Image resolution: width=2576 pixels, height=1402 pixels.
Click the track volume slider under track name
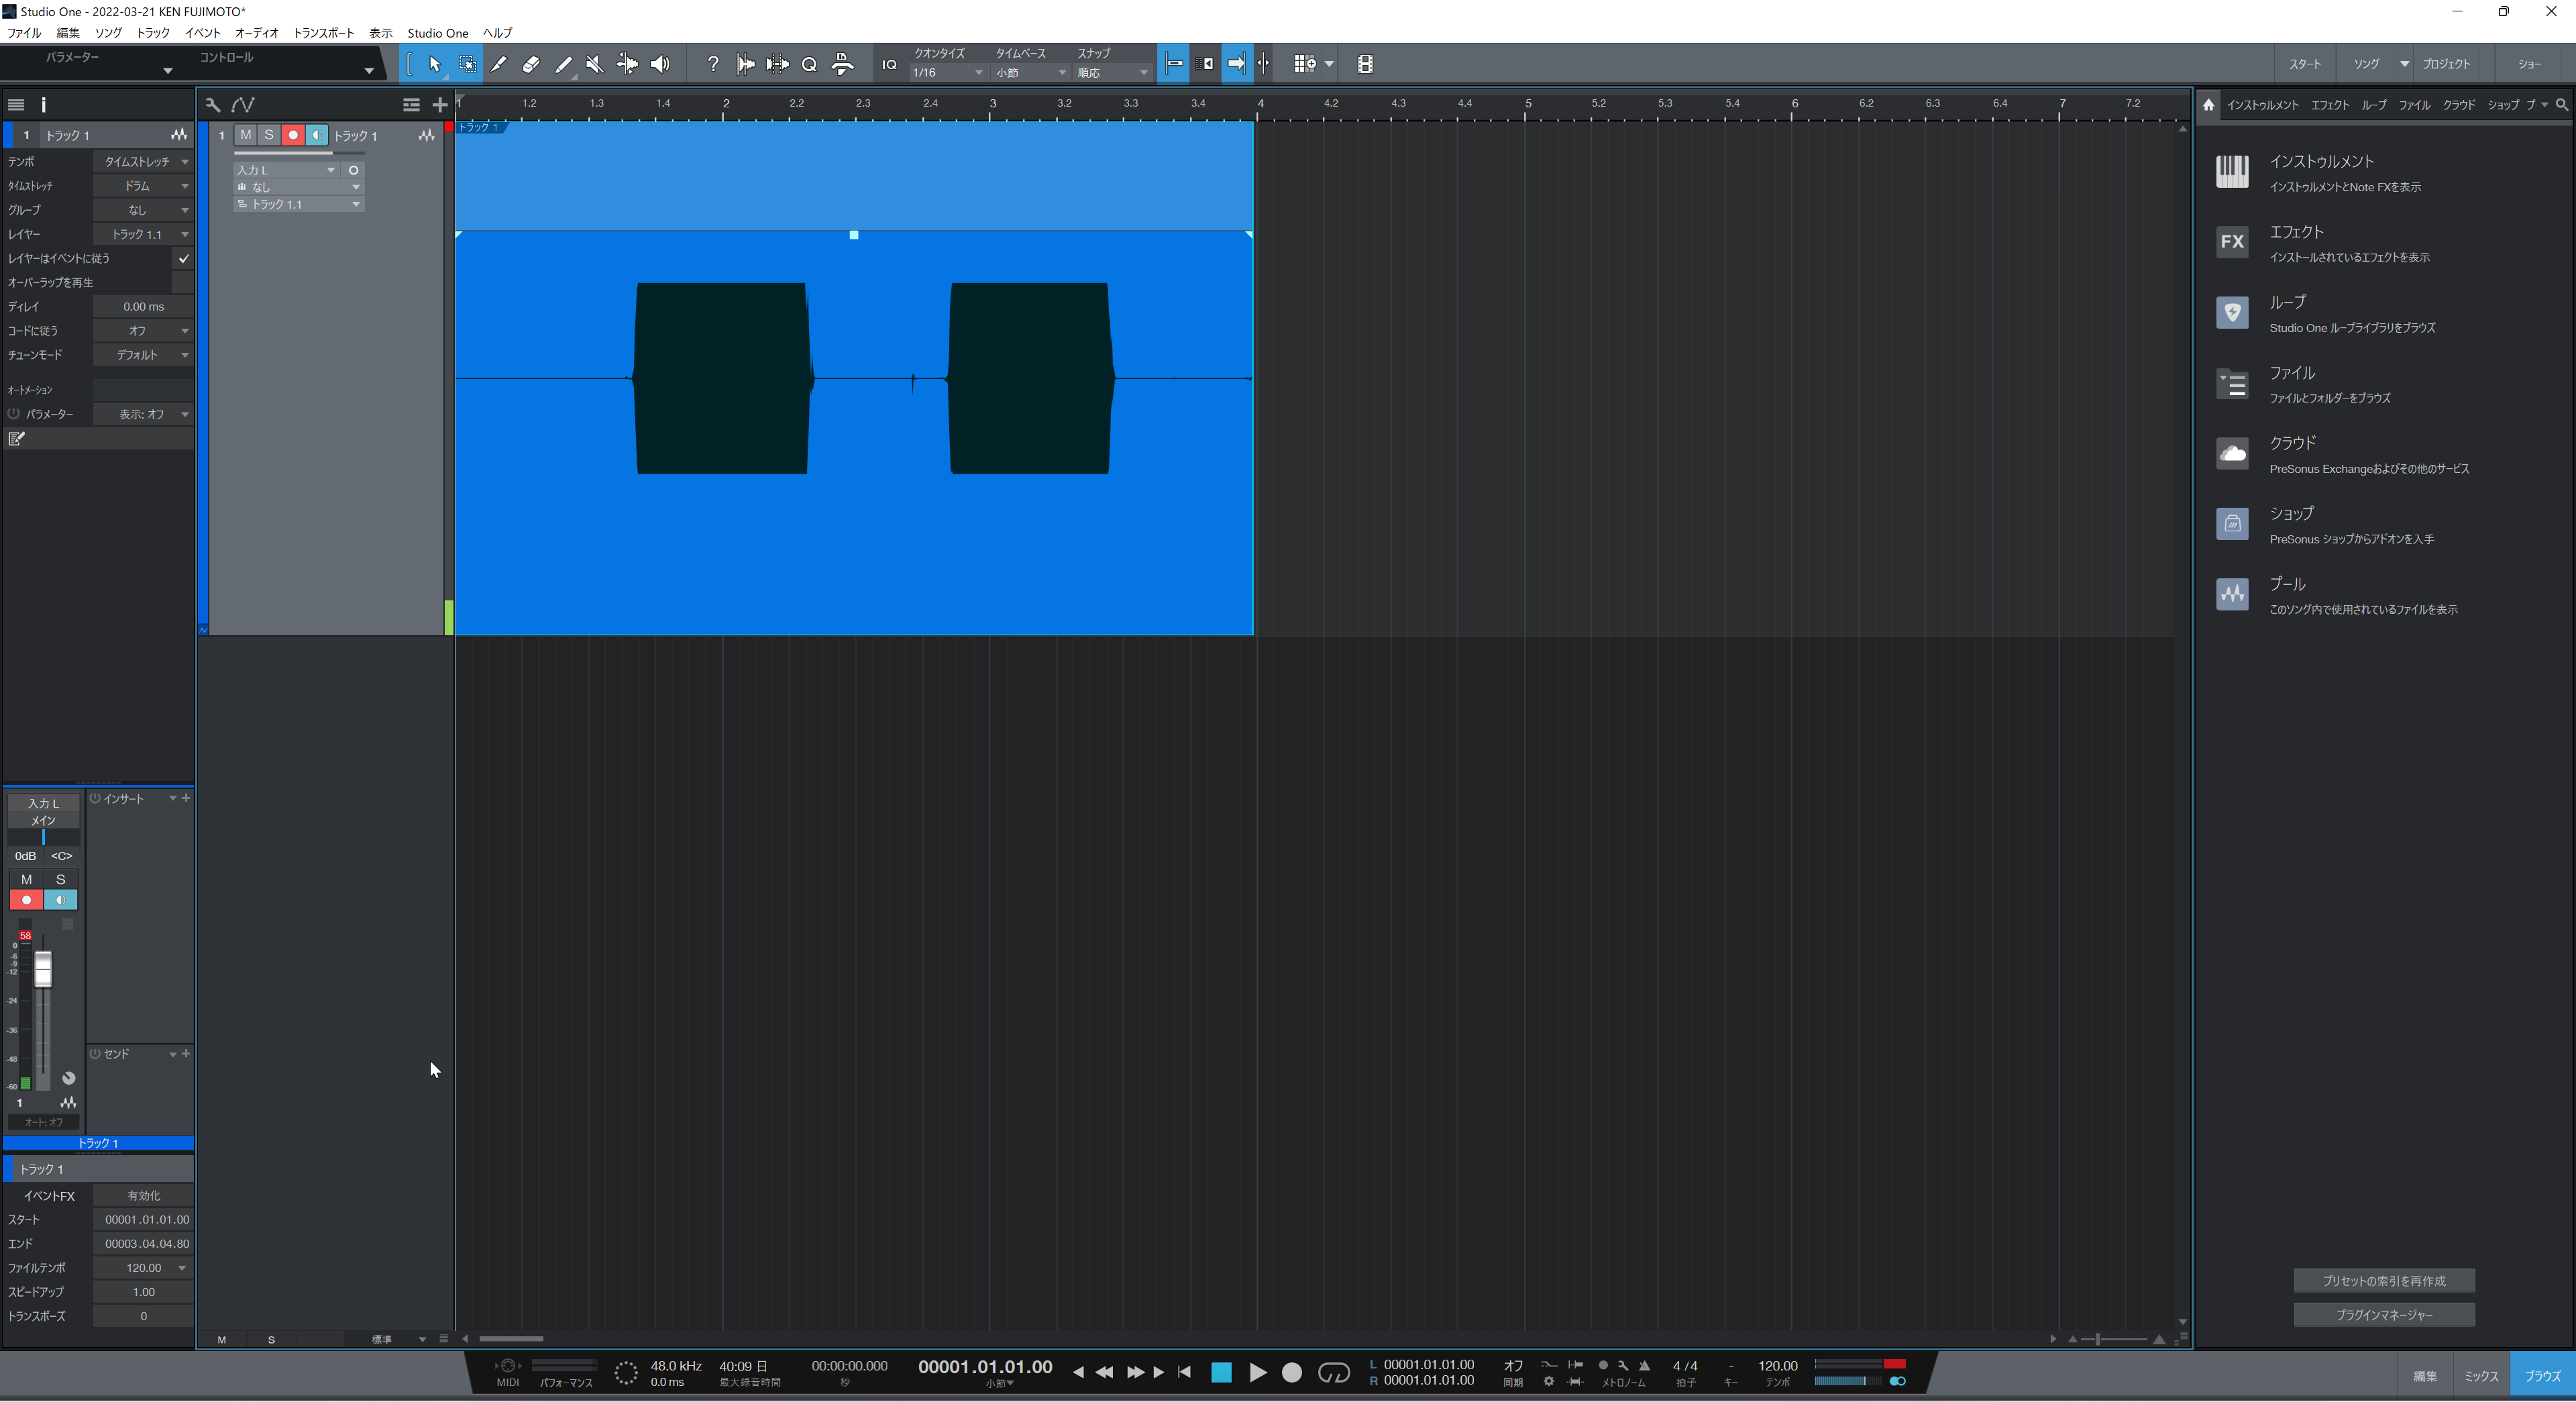pyautogui.click(x=298, y=153)
